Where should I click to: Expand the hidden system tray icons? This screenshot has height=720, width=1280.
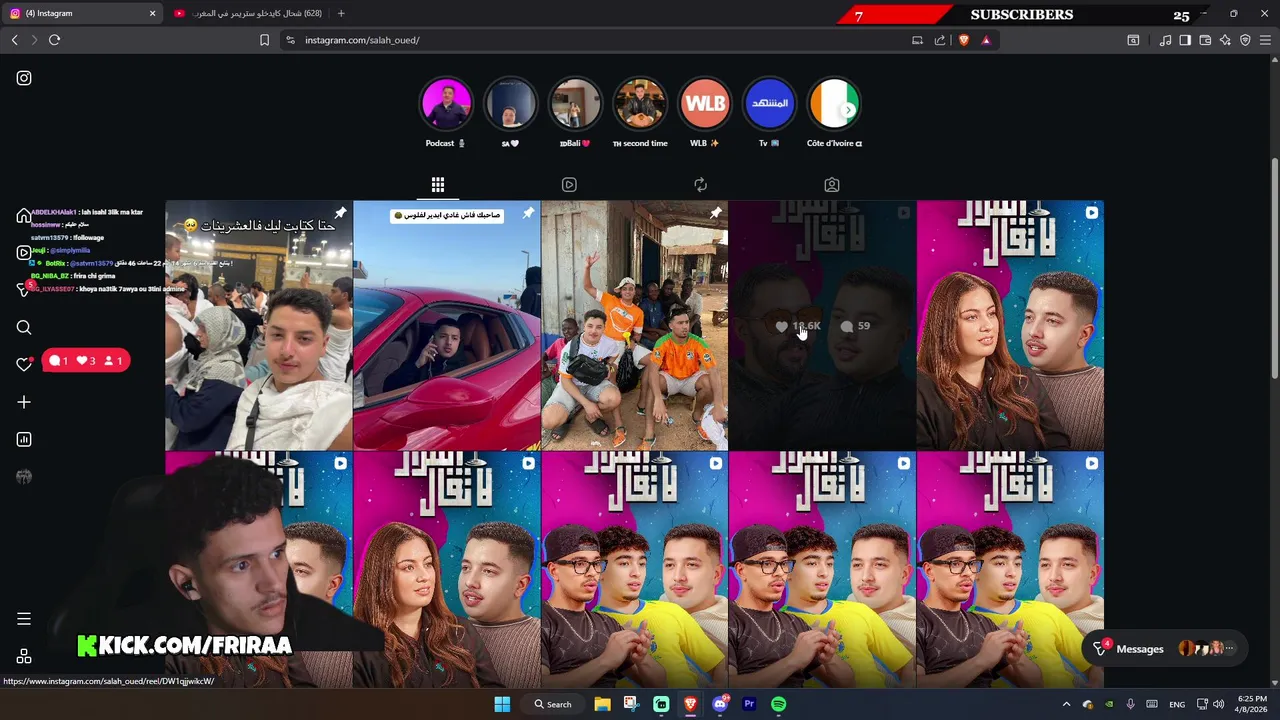click(1066, 704)
